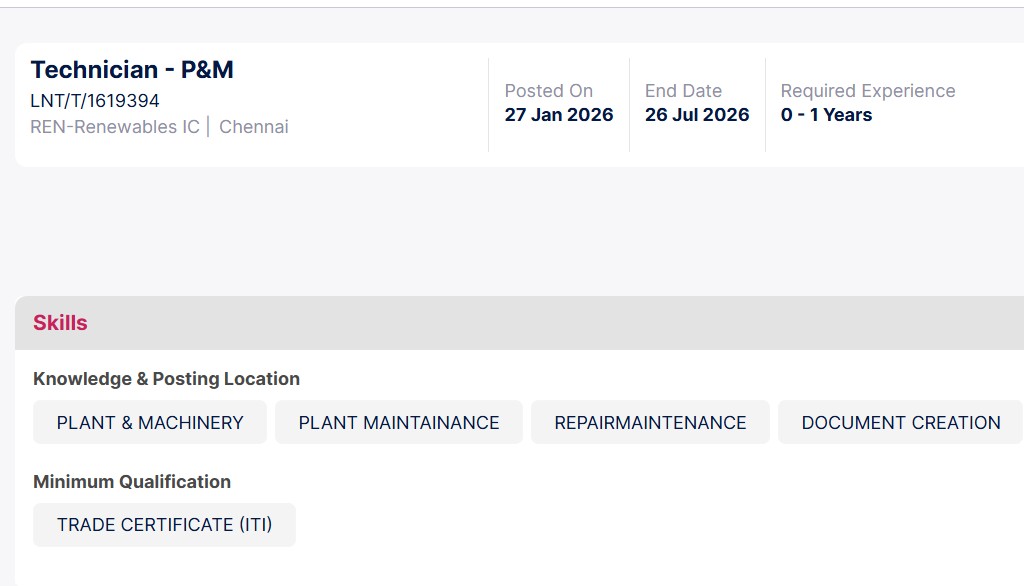This screenshot has width=1024, height=586.
Task: Click the Skills section header
Action: [x=60, y=323]
